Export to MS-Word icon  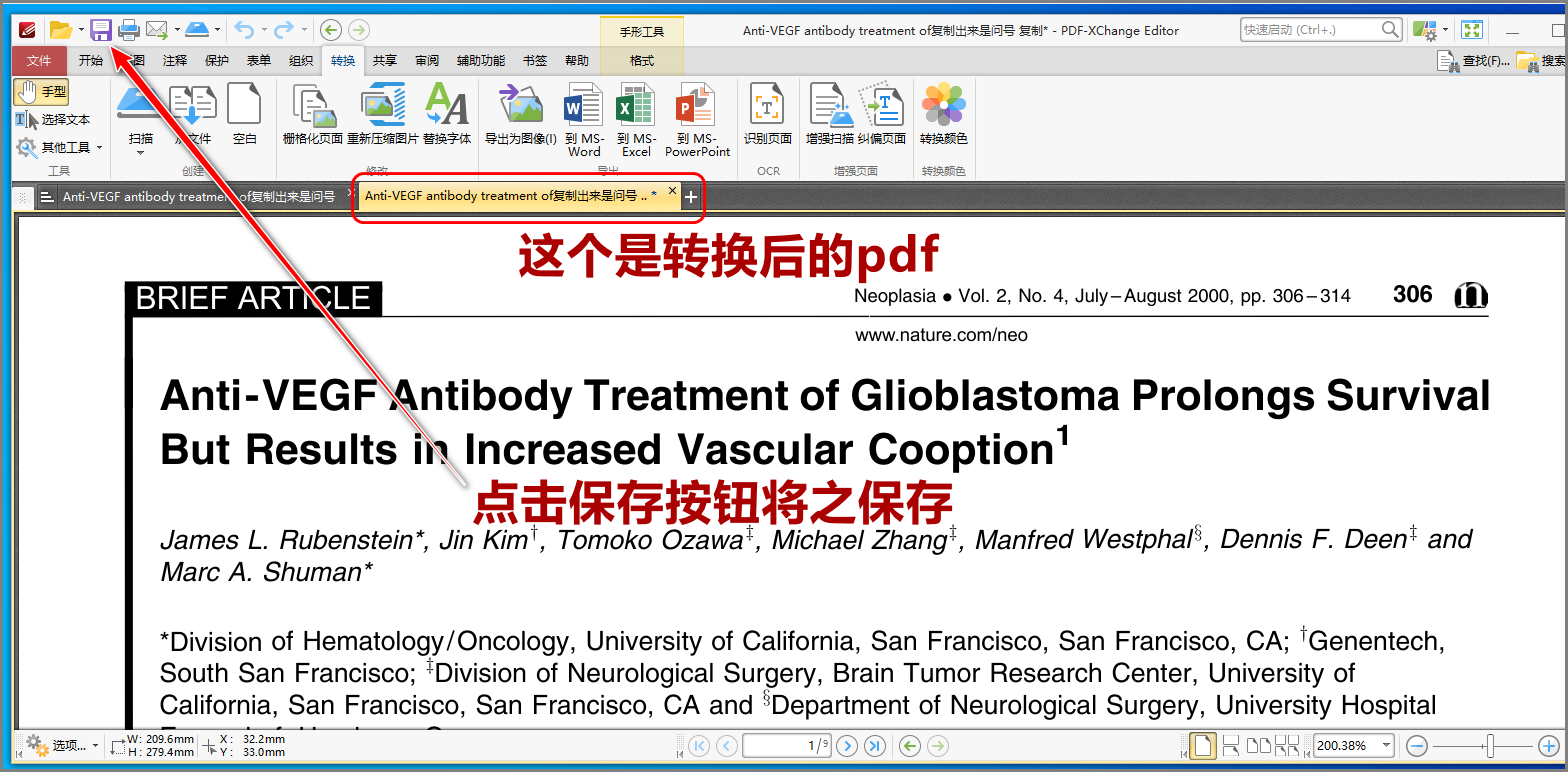click(584, 120)
